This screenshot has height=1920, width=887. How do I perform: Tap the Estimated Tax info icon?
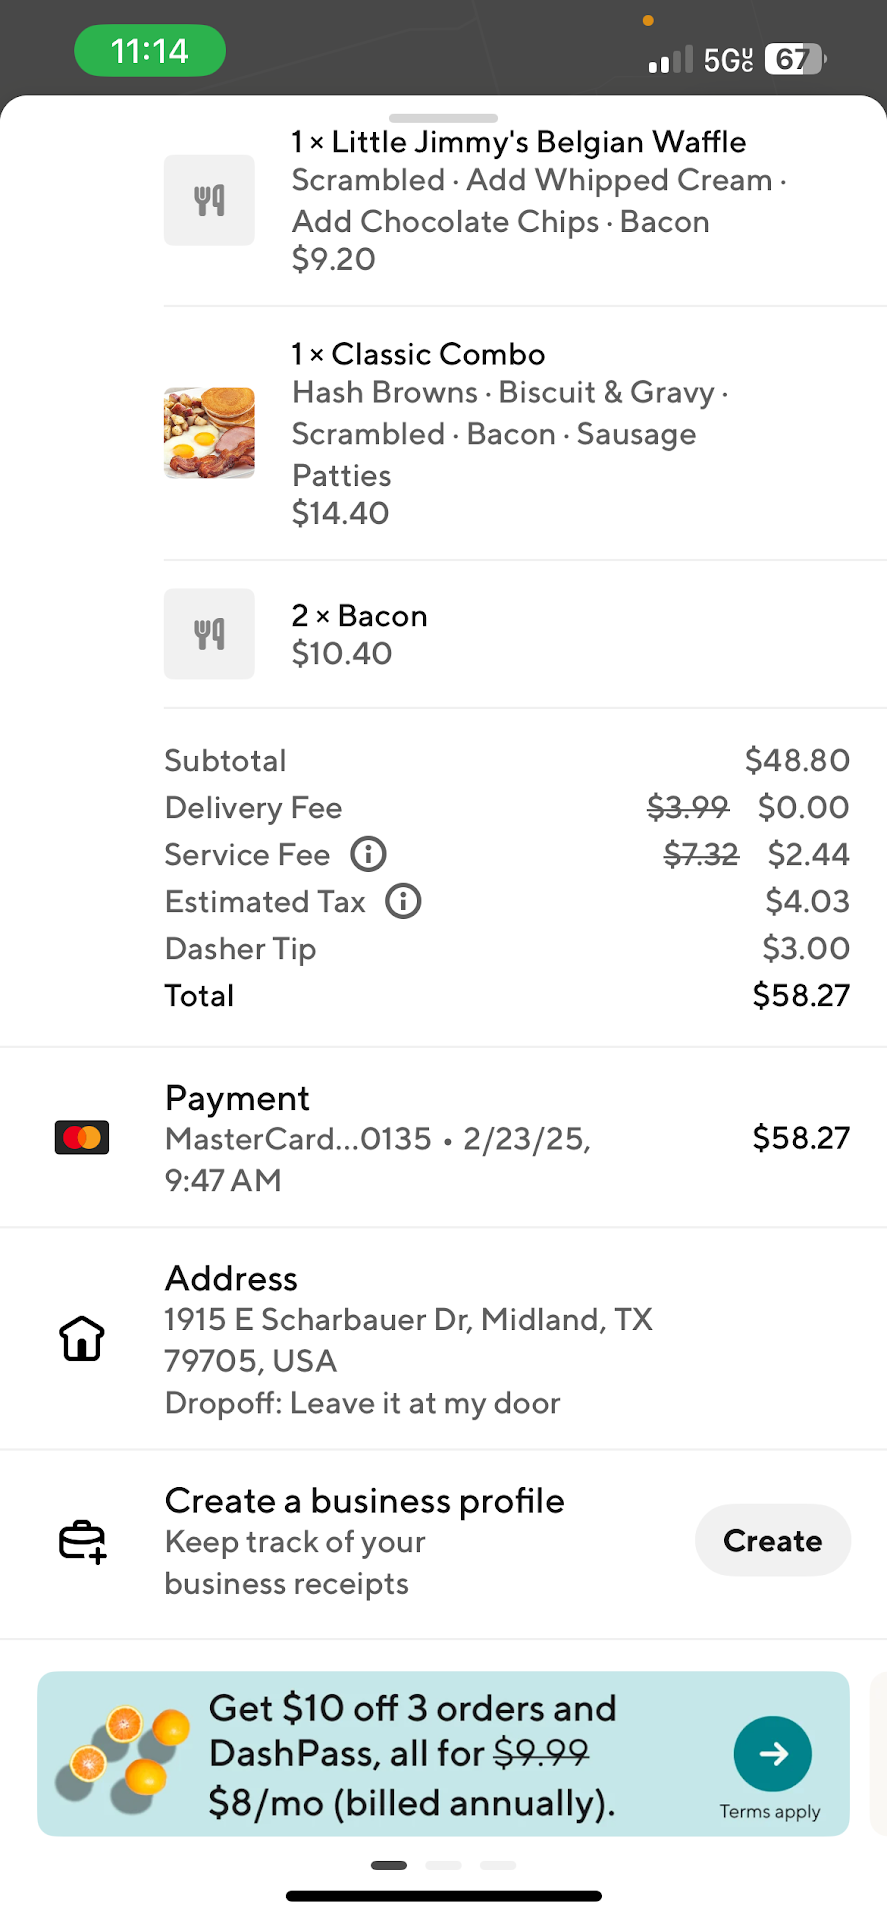(x=403, y=902)
